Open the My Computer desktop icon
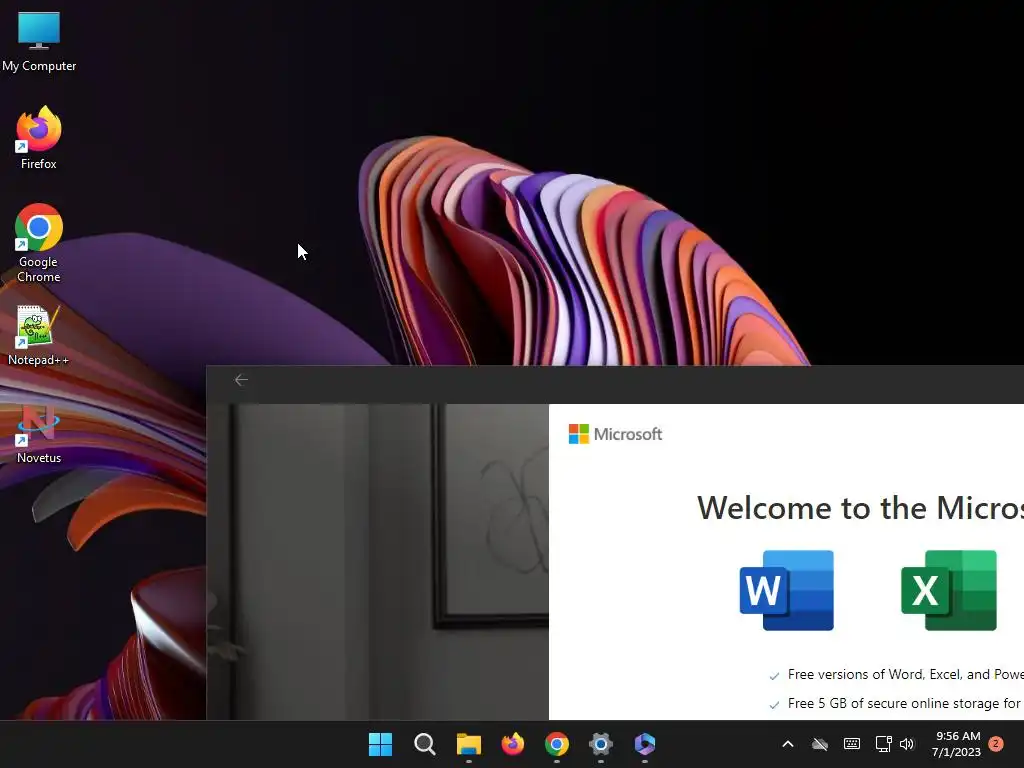 coord(39,40)
